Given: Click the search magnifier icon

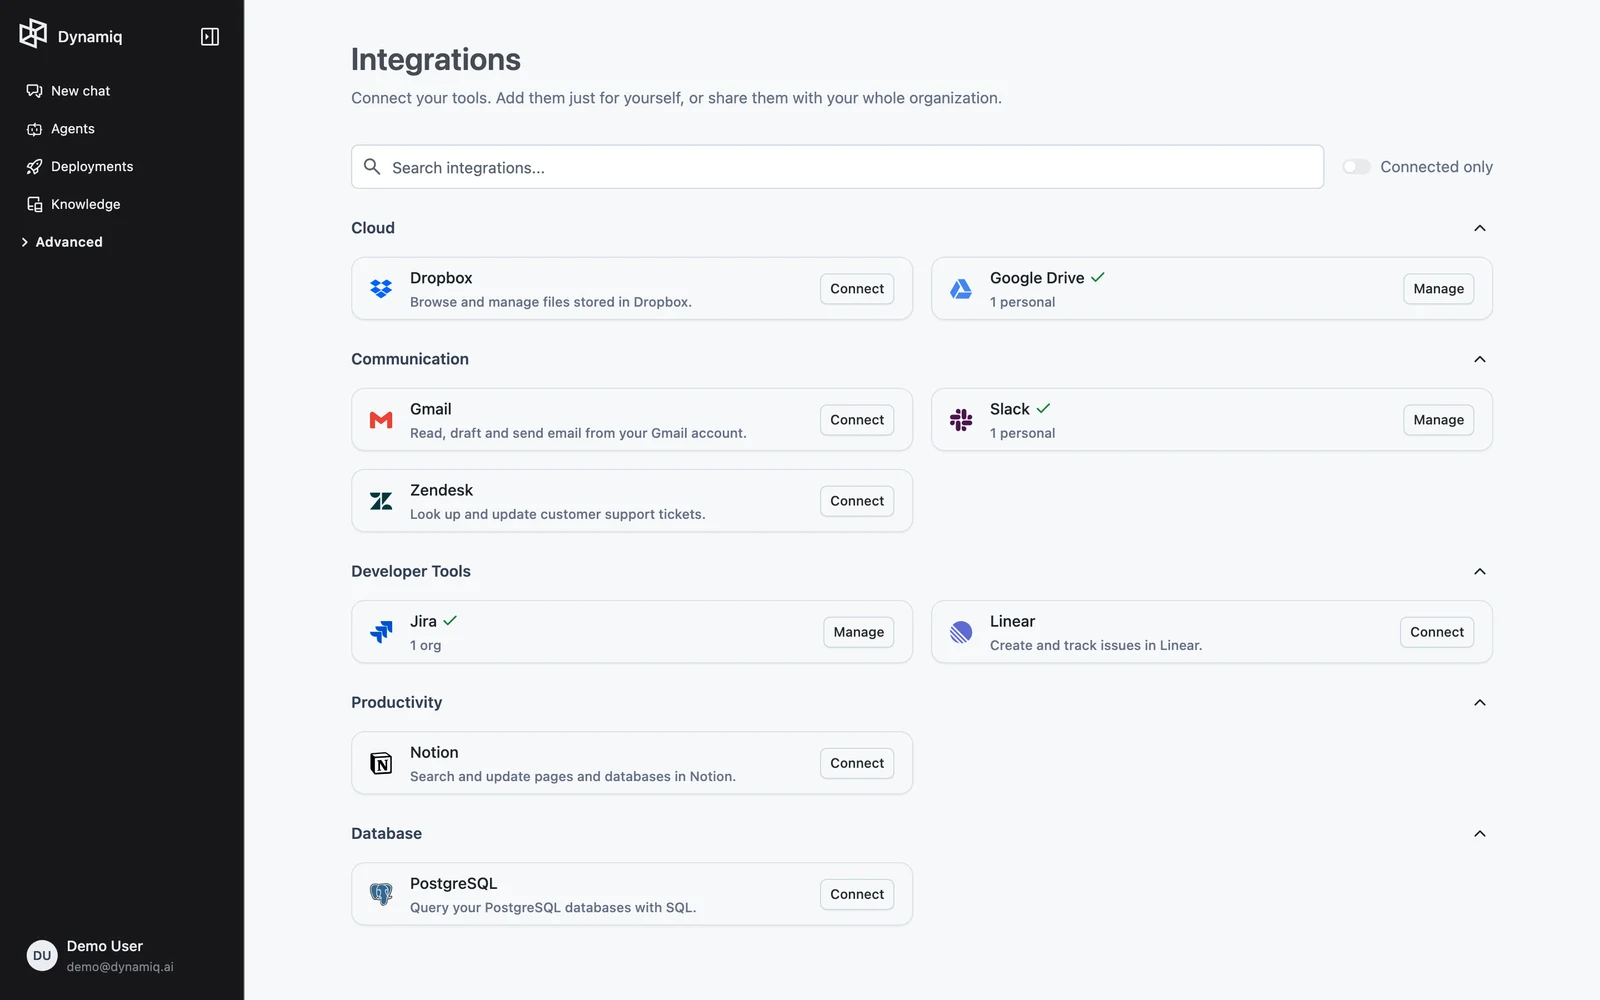Looking at the screenshot, I should 372,167.
